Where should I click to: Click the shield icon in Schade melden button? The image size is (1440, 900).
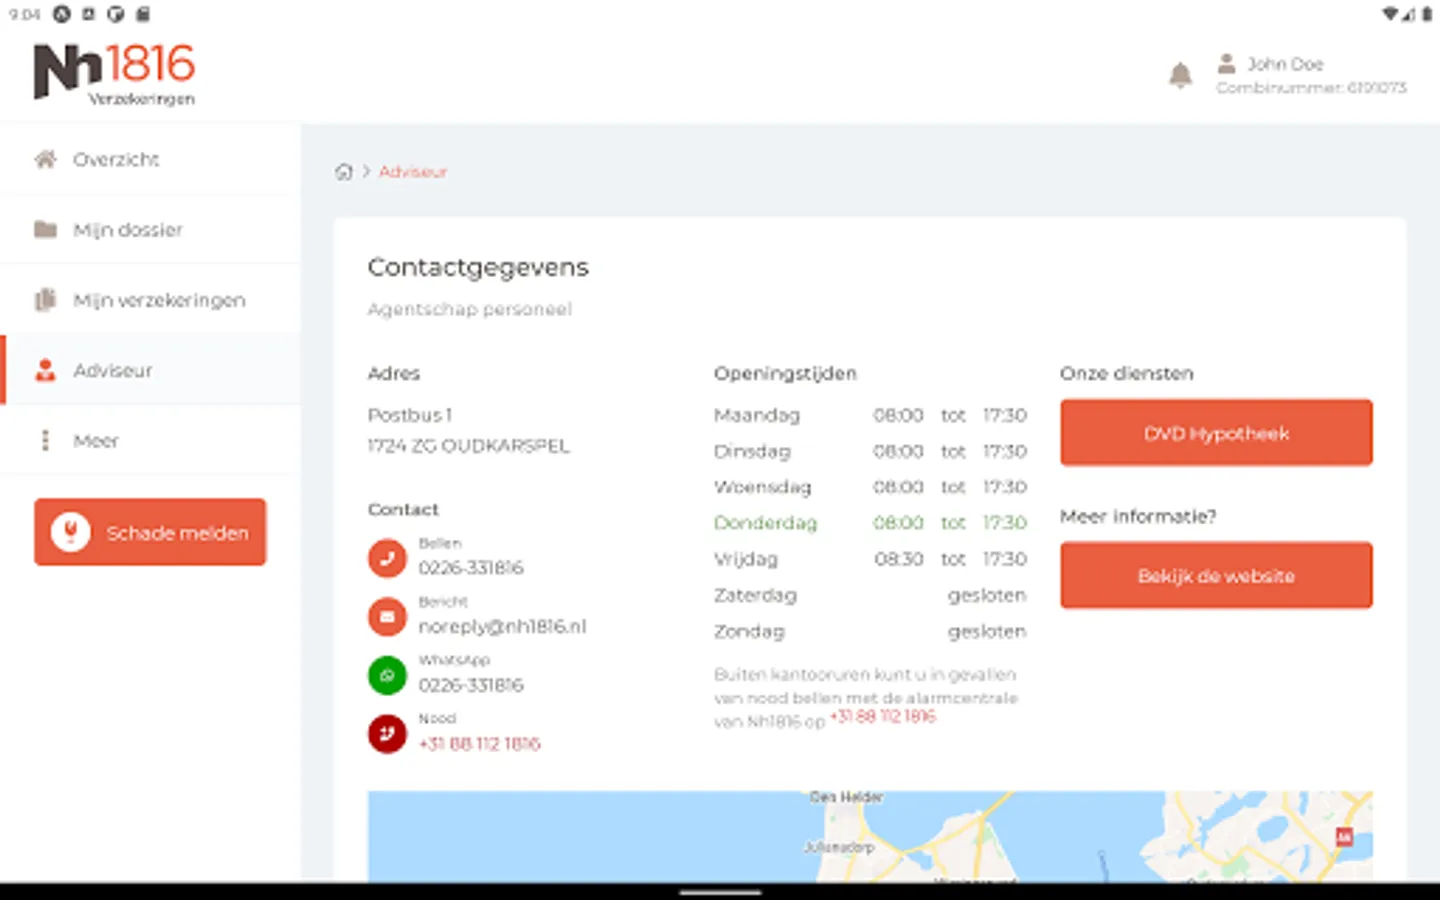click(x=71, y=532)
